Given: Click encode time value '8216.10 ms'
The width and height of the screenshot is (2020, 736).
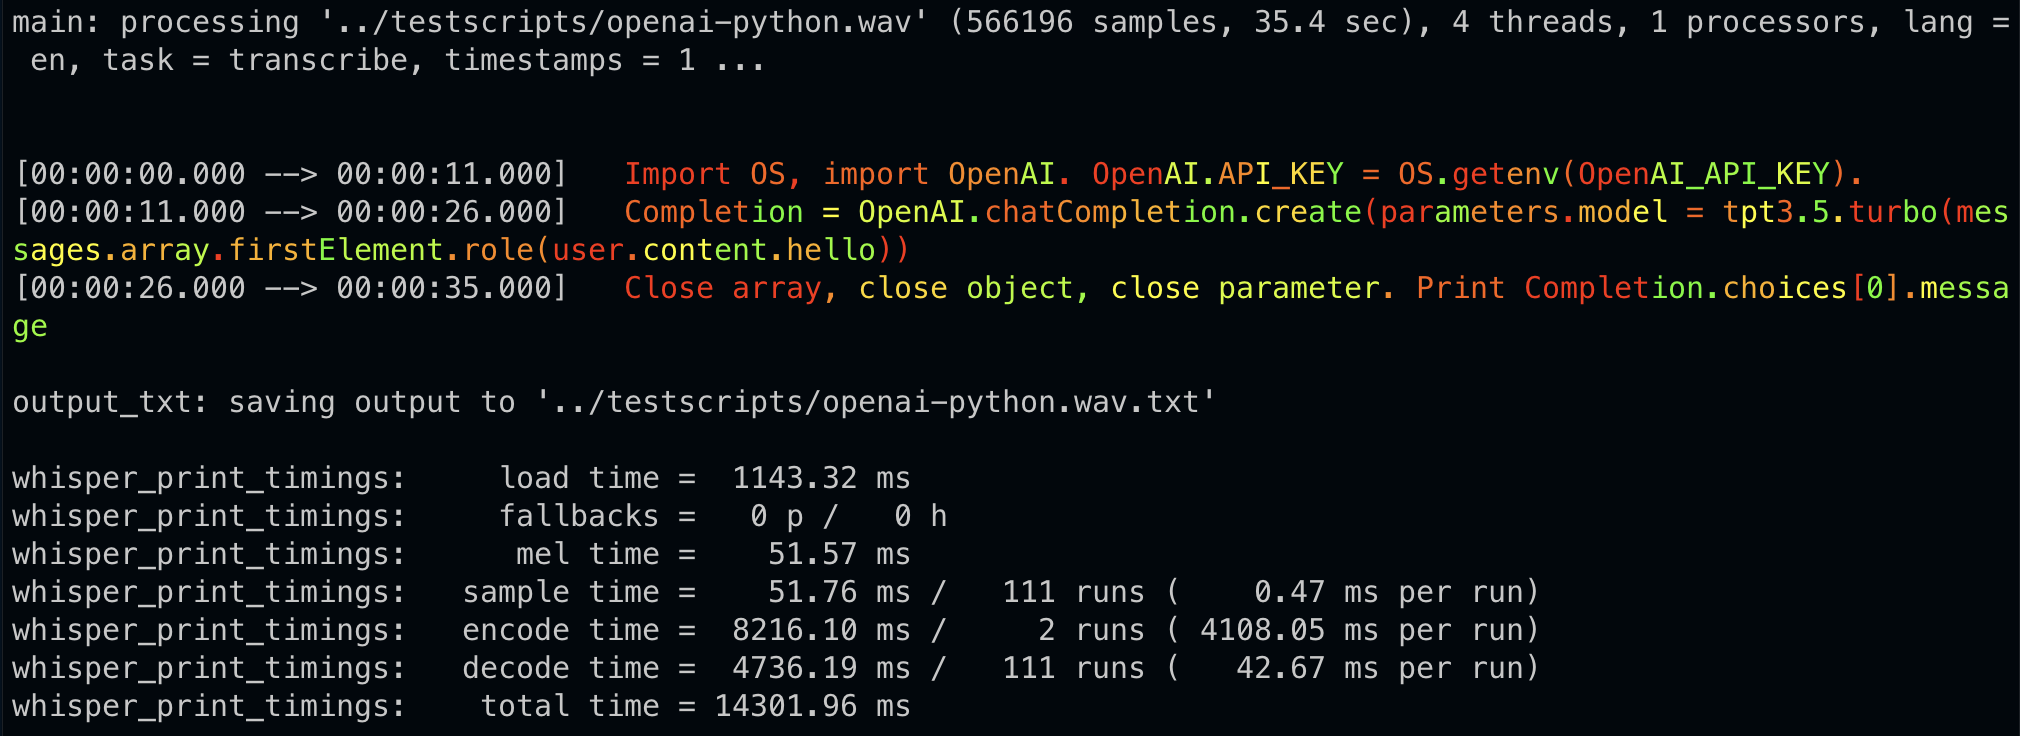Looking at the screenshot, I should (822, 630).
